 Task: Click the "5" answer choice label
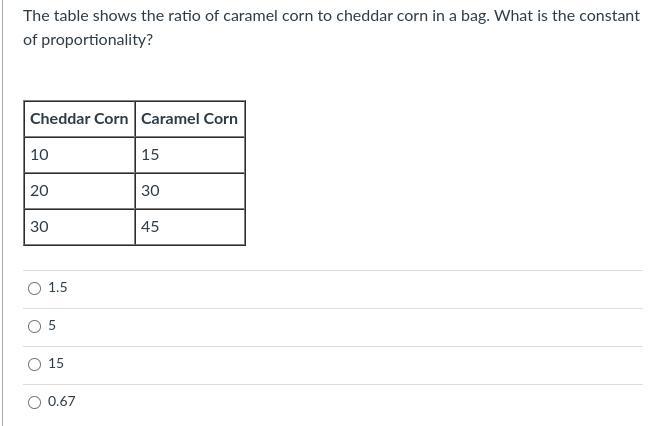click(52, 325)
